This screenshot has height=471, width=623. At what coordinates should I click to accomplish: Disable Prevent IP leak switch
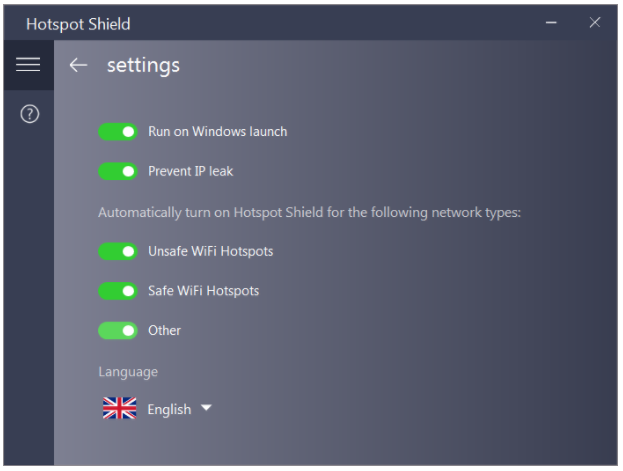coord(118,171)
